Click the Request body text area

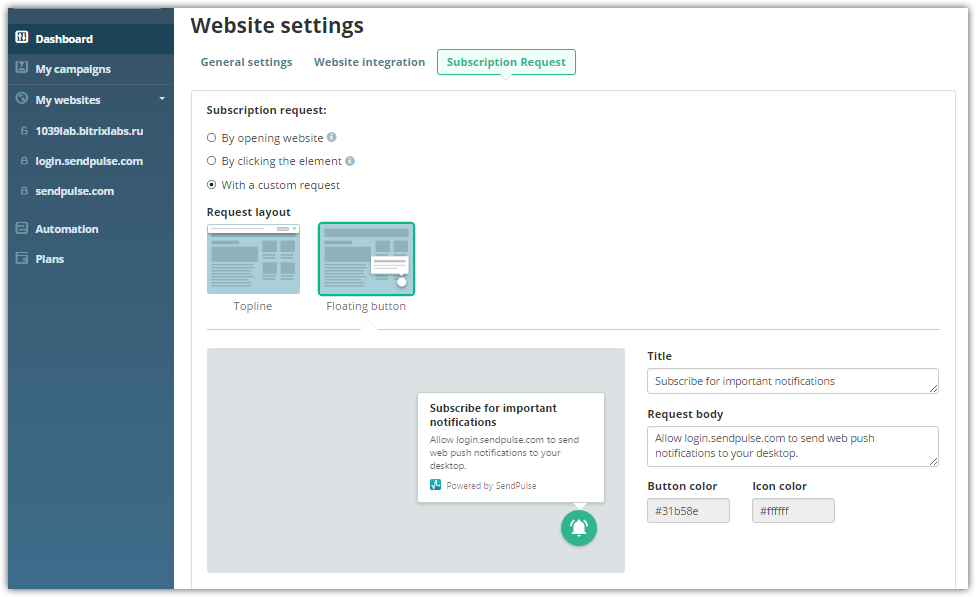click(792, 446)
